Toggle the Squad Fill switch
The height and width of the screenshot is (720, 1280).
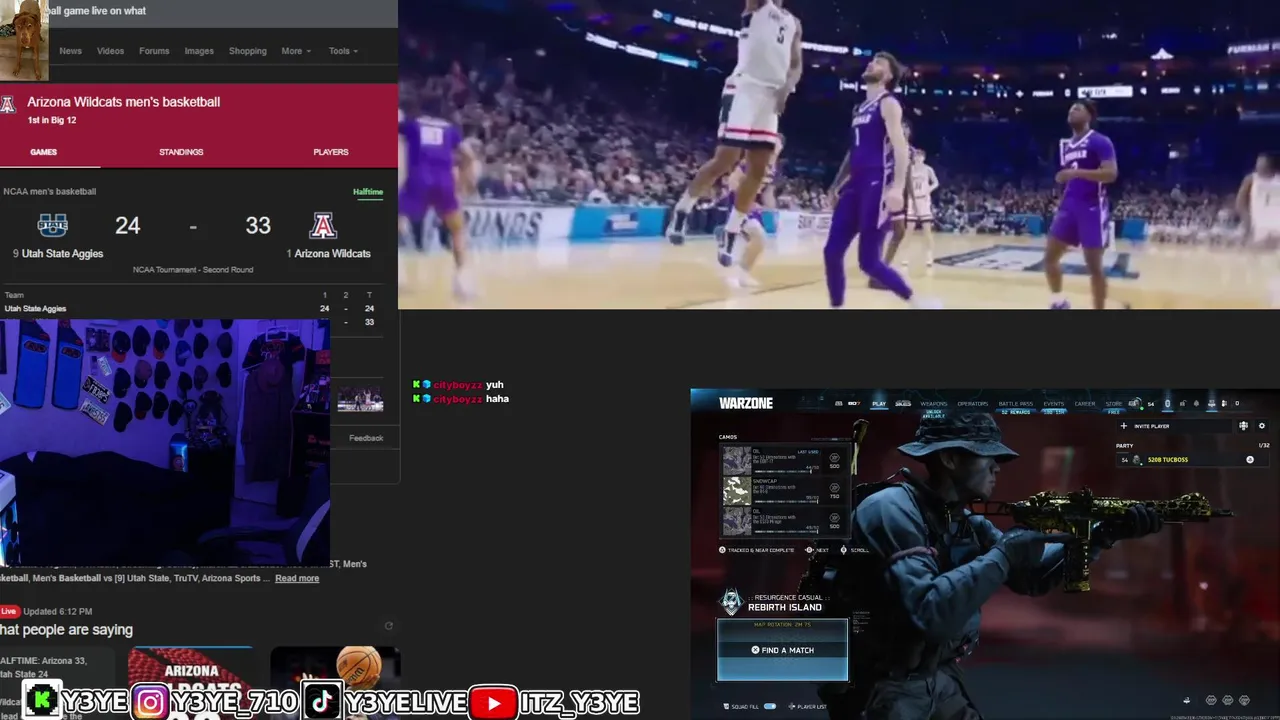click(770, 707)
